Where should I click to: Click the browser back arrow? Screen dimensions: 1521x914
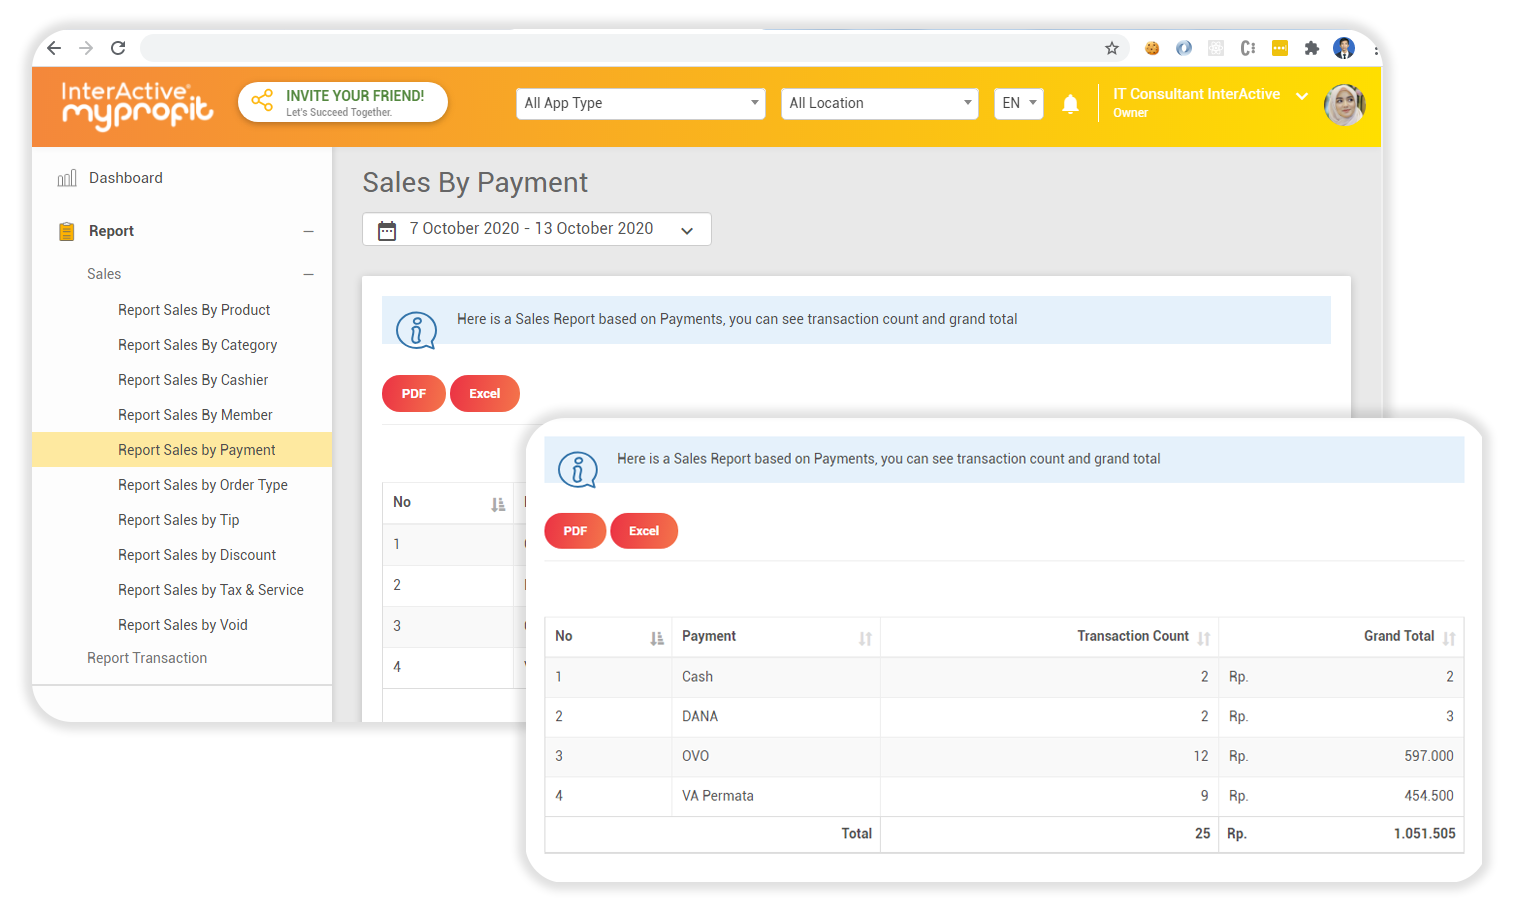point(53,47)
